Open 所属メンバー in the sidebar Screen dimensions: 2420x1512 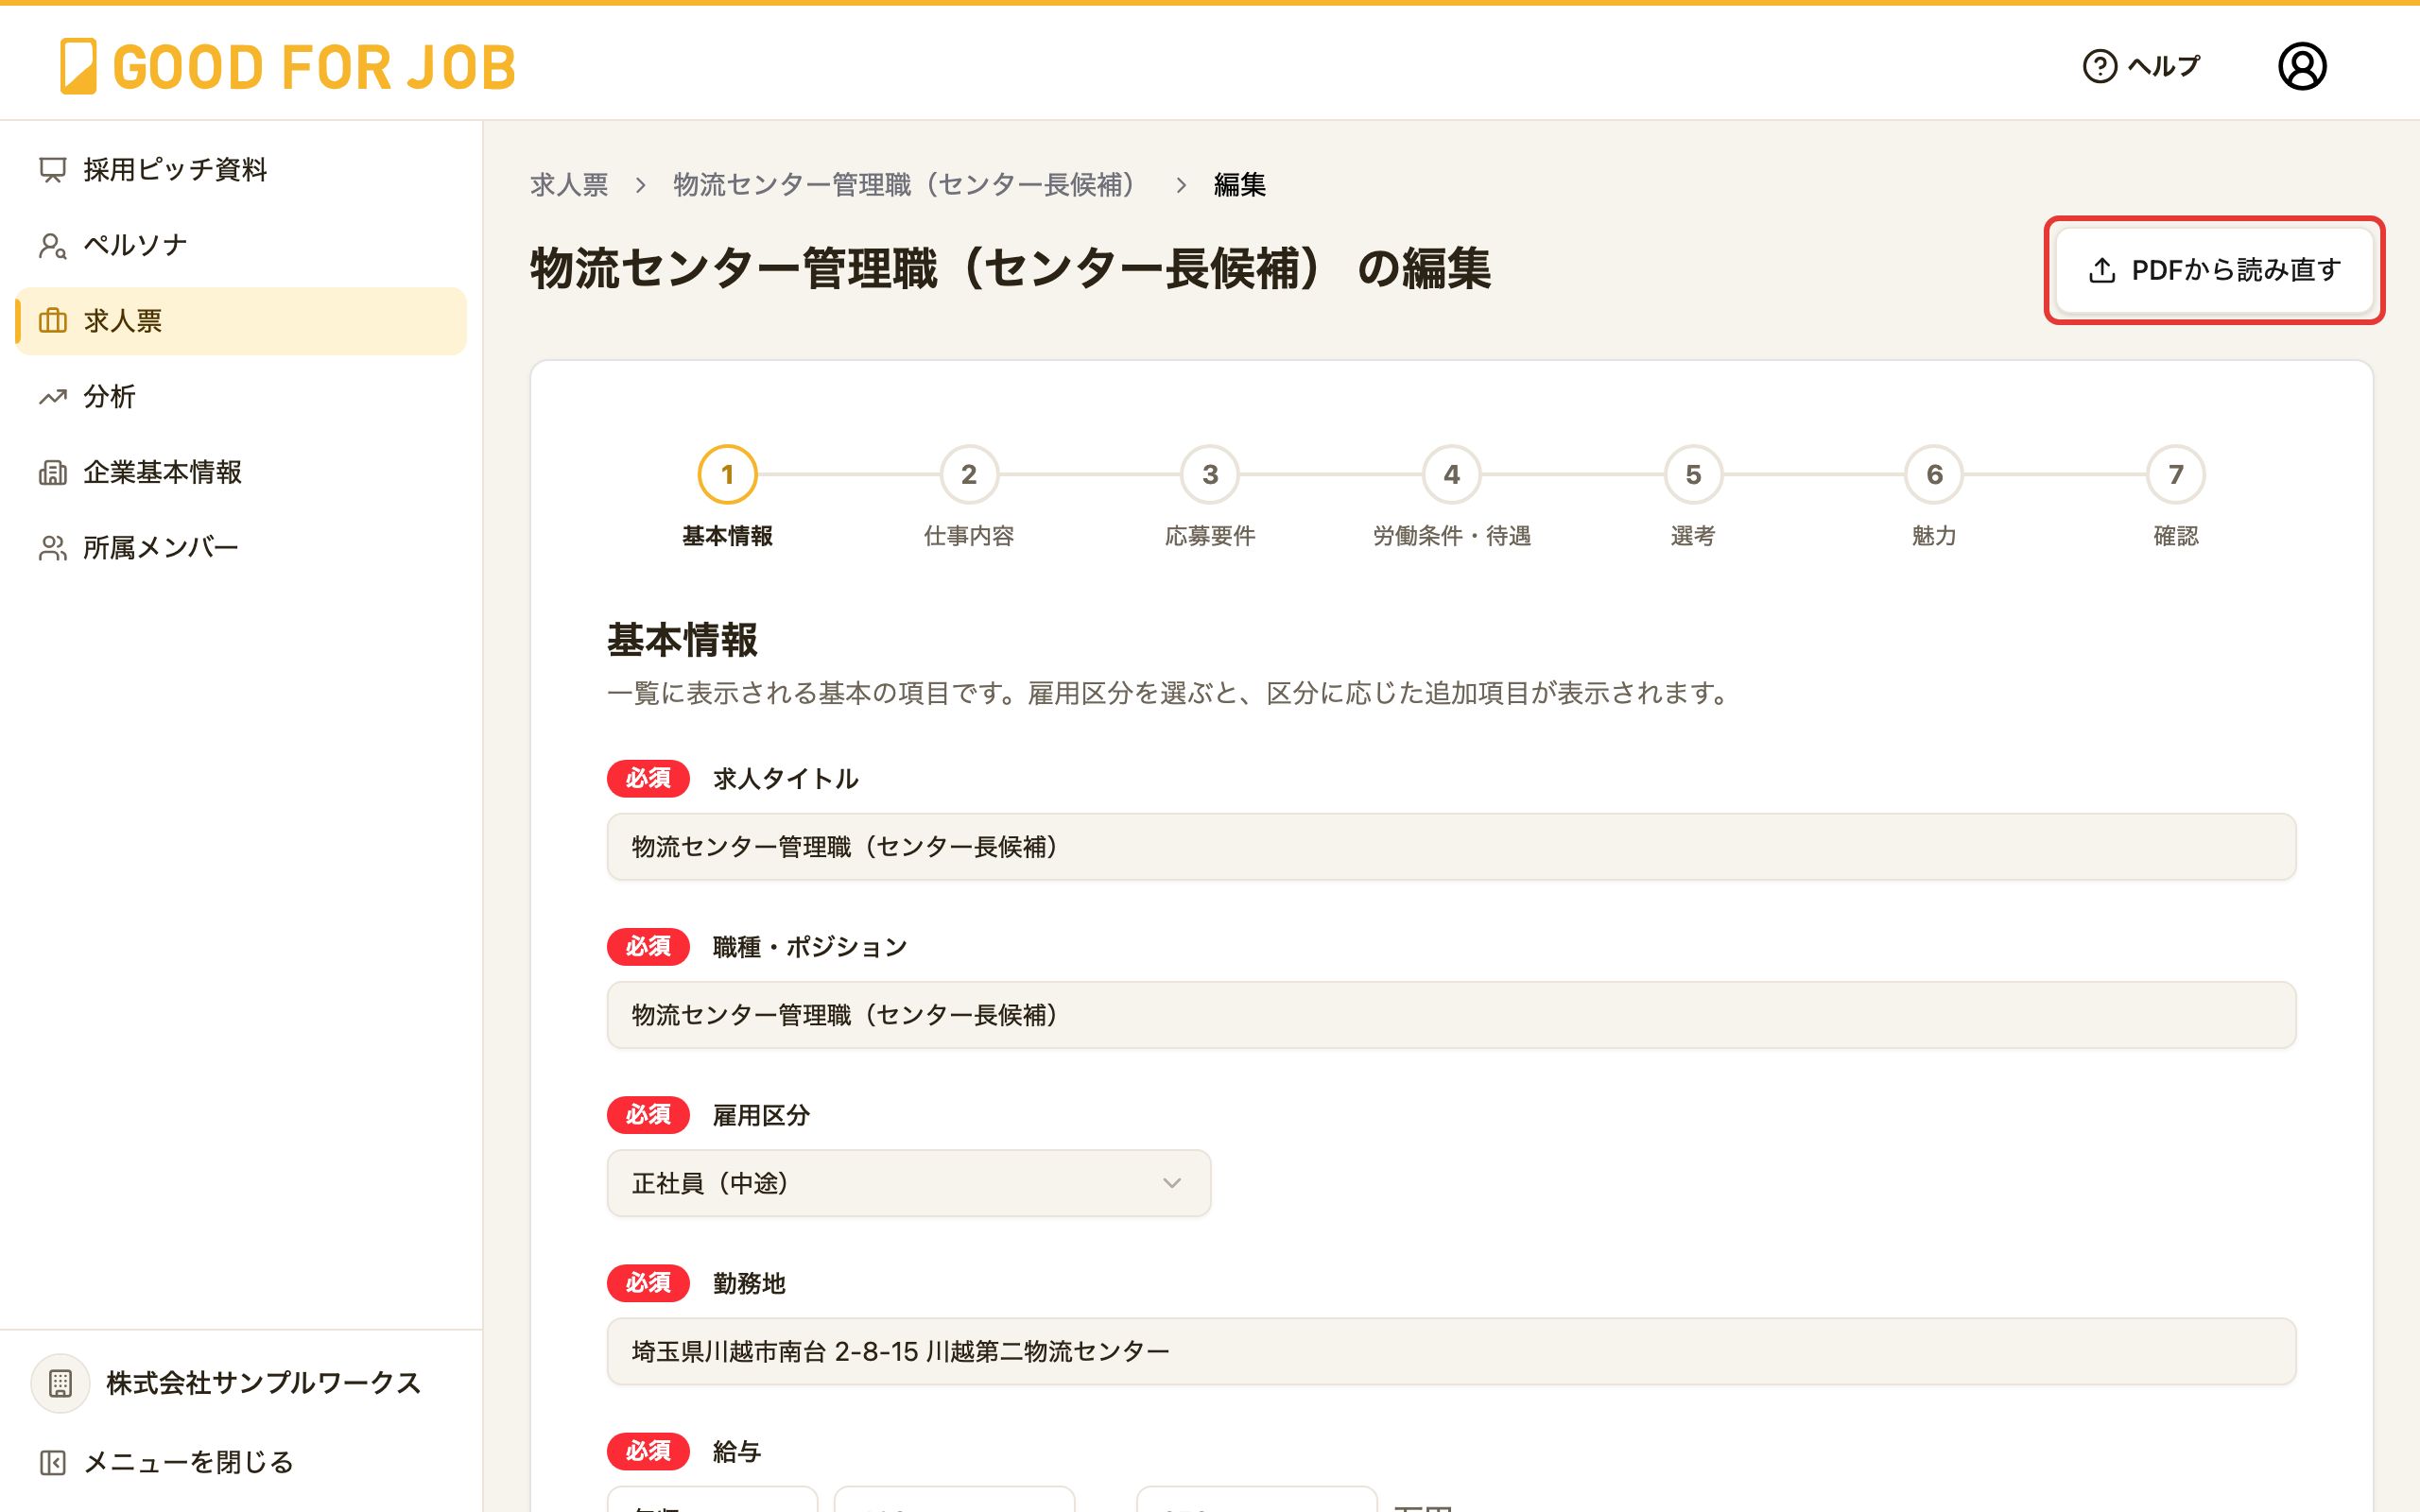click(x=241, y=547)
